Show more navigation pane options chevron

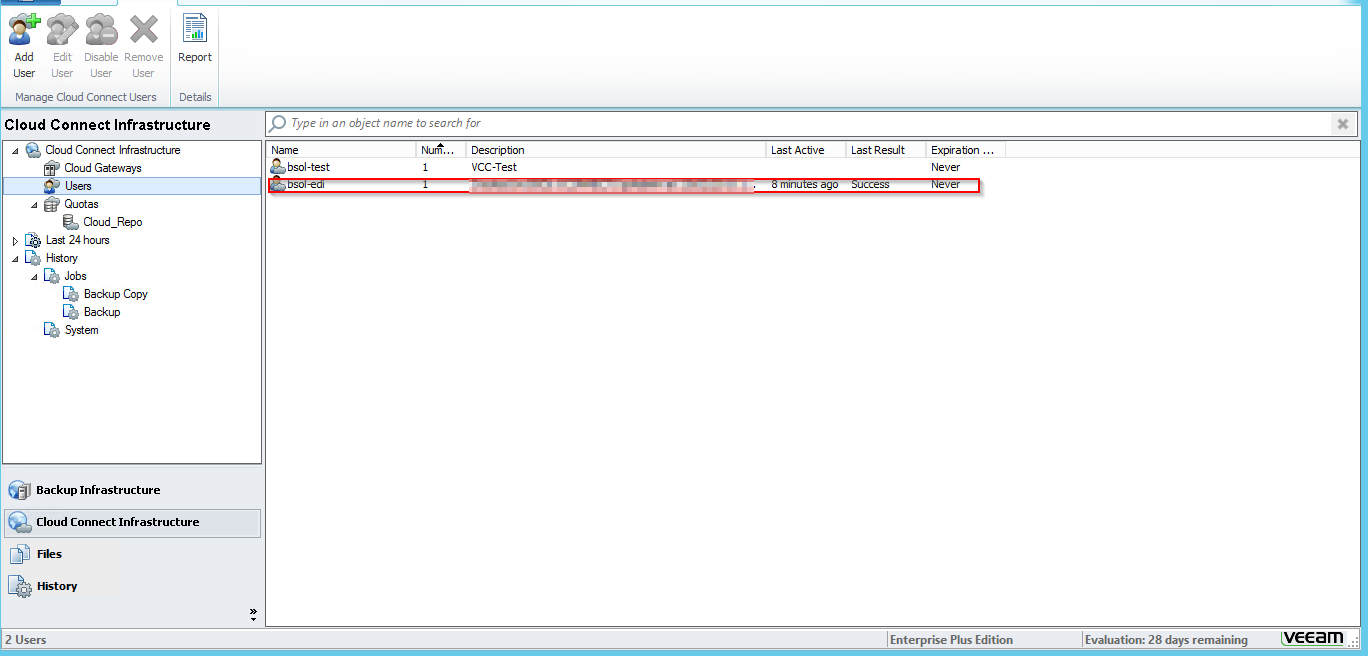click(253, 613)
